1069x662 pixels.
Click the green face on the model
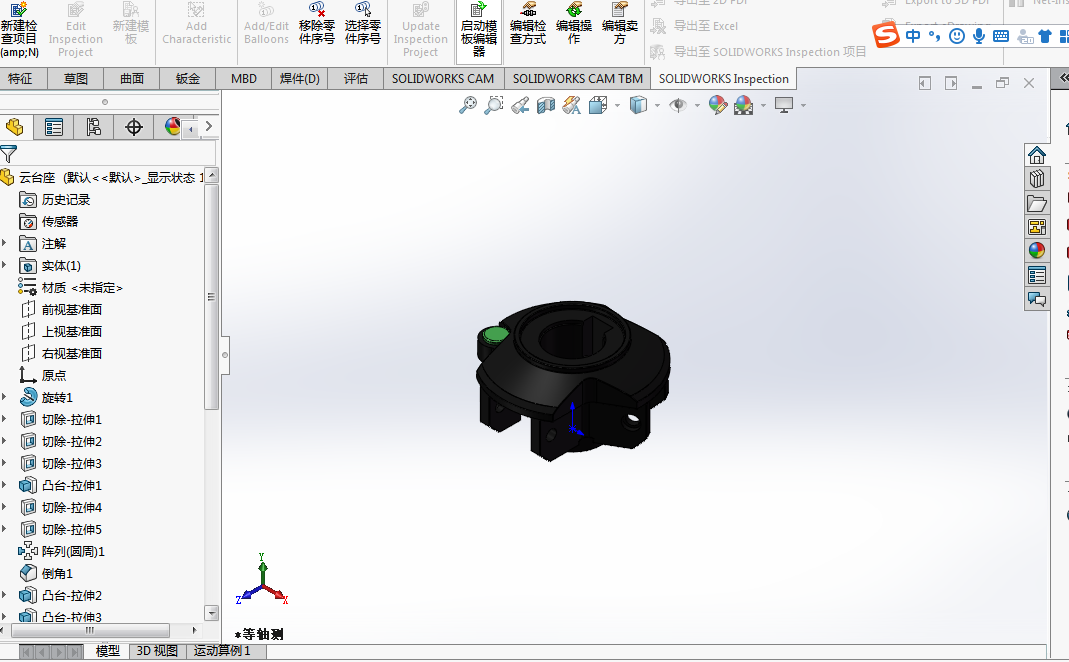[x=495, y=334]
